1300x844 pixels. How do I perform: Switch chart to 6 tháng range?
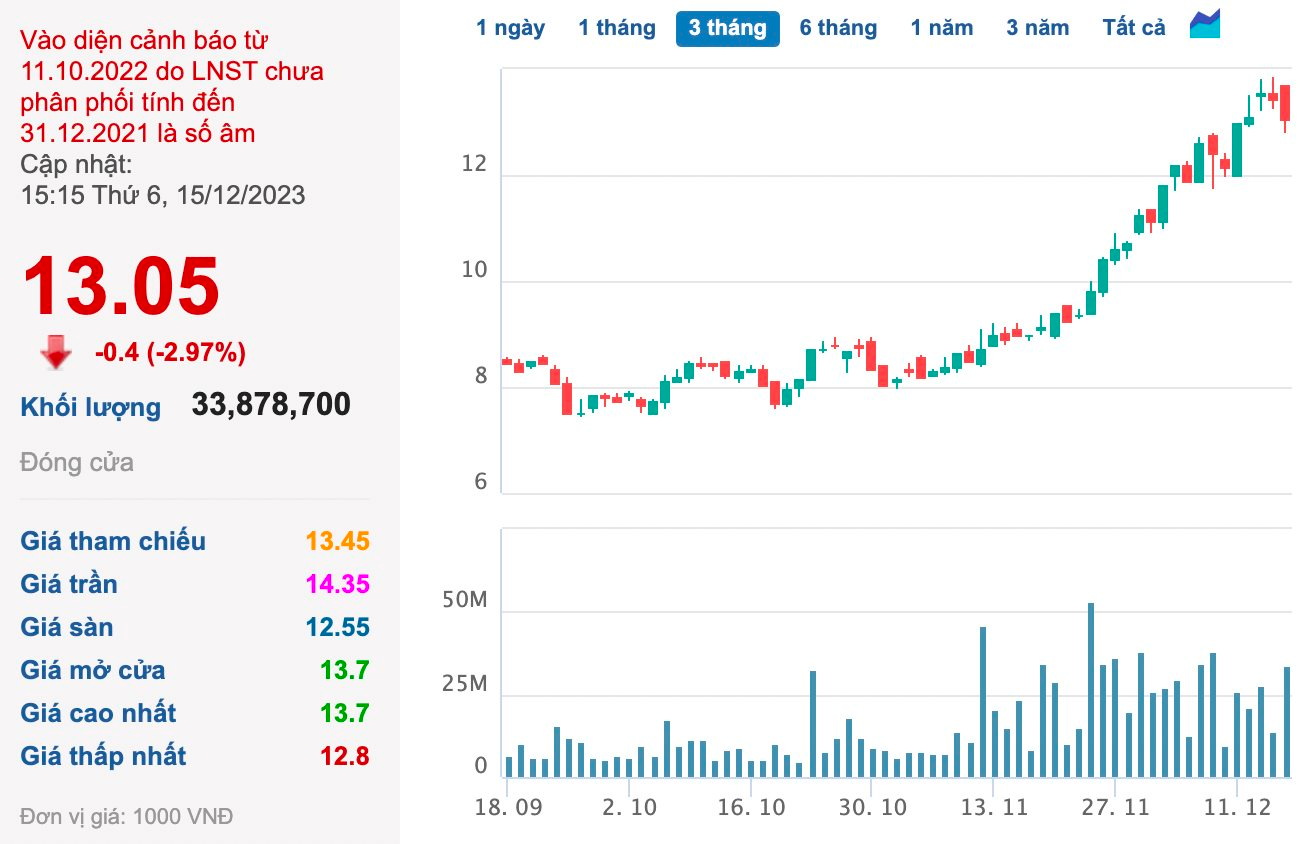point(838,28)
